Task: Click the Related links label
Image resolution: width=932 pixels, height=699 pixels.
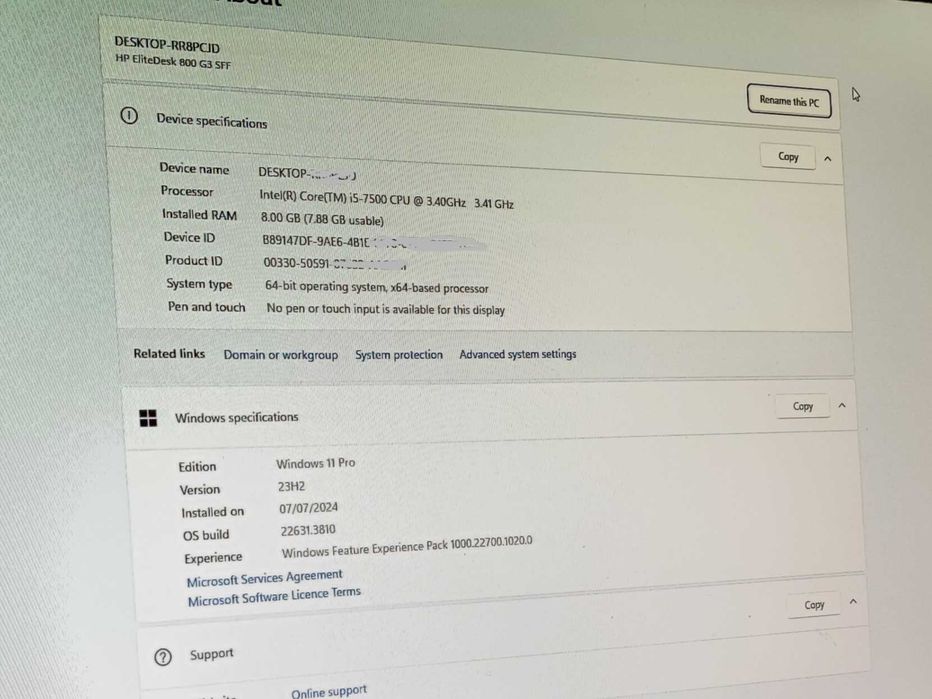Action: [x=169, y=354]
